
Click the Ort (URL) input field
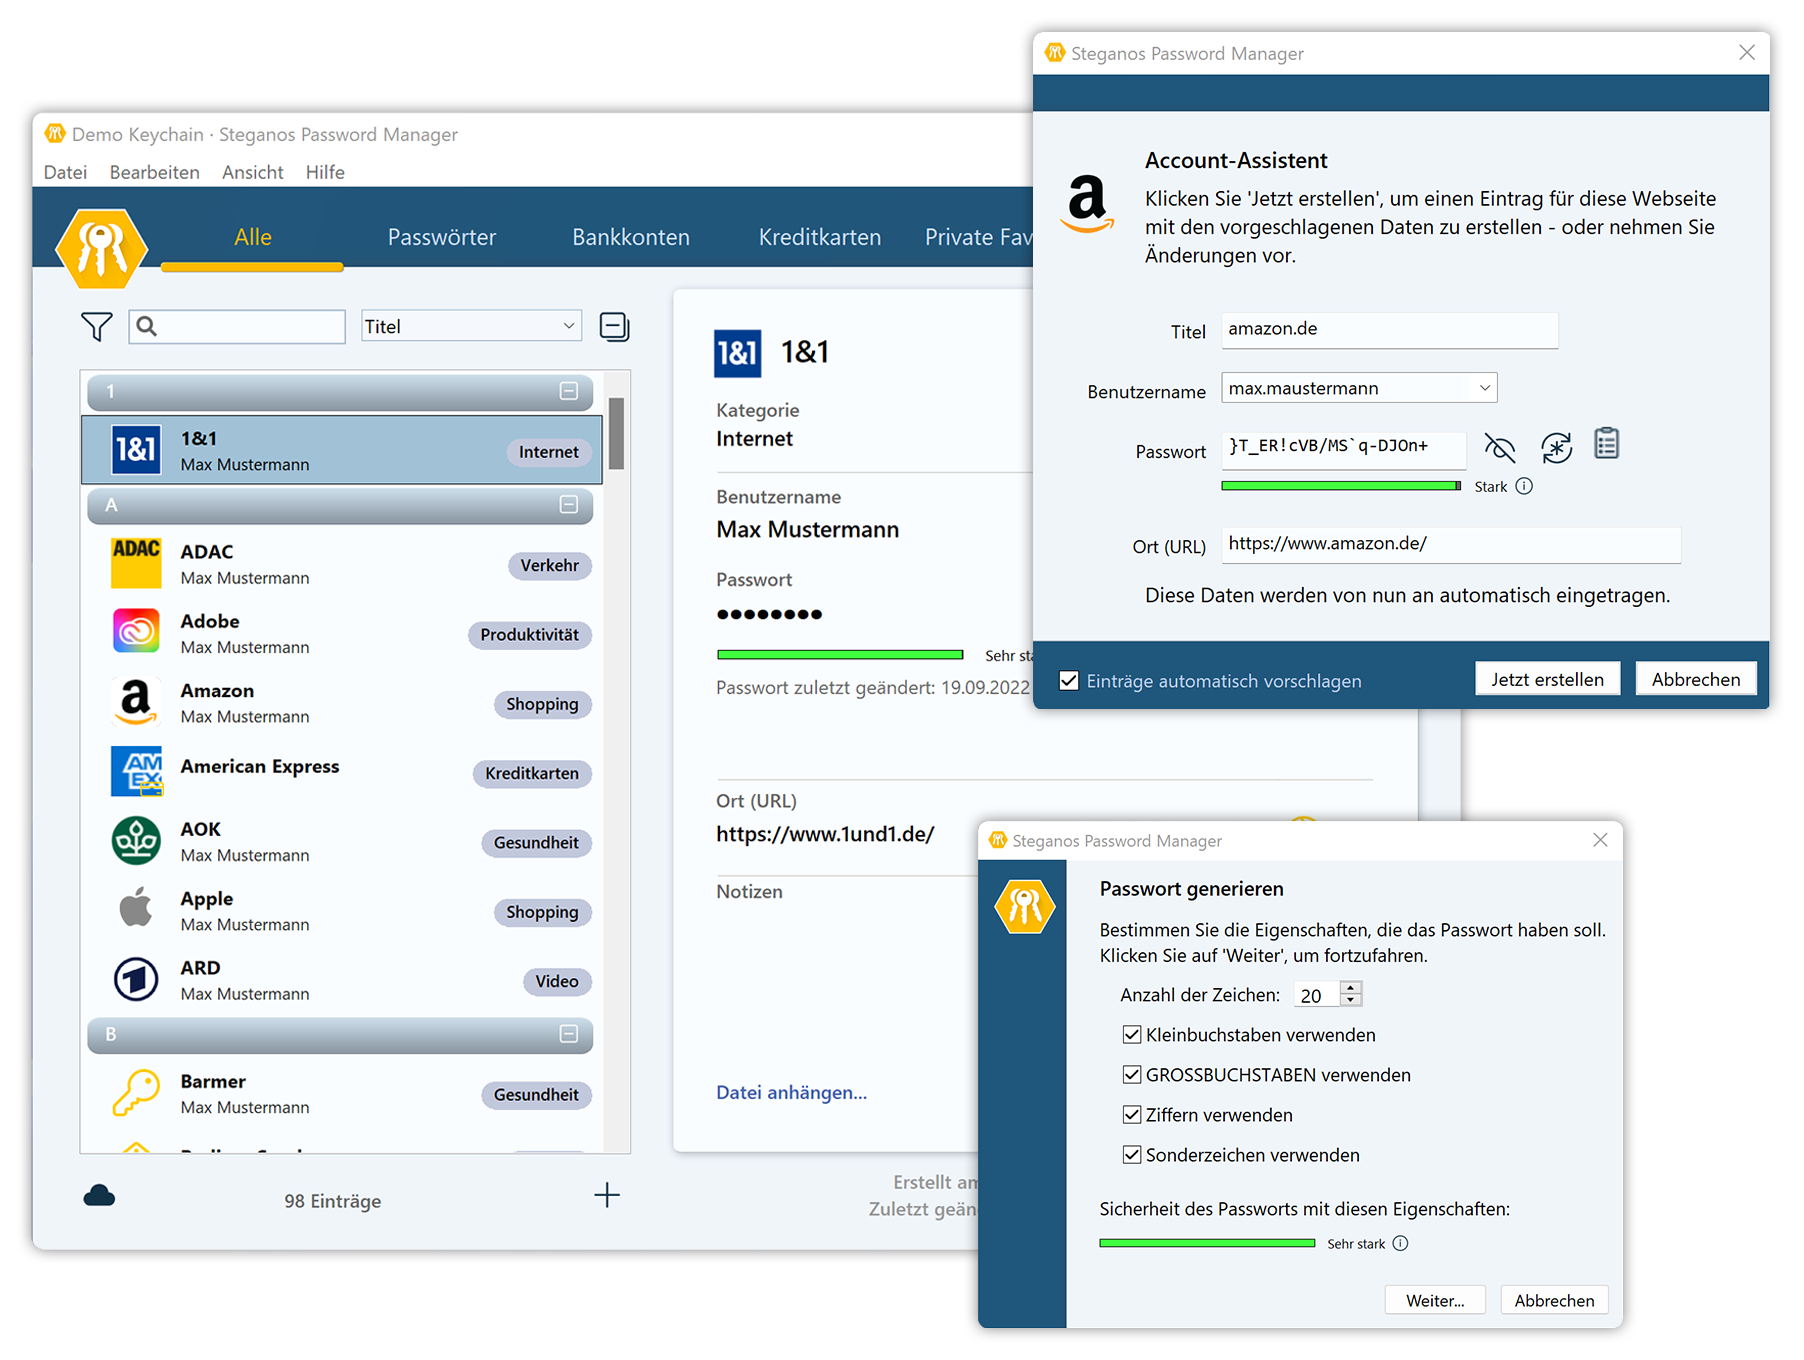coord(1450,544)
